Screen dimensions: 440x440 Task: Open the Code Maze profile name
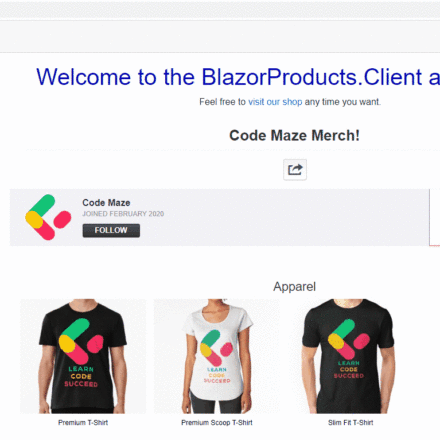coord(106,203)
